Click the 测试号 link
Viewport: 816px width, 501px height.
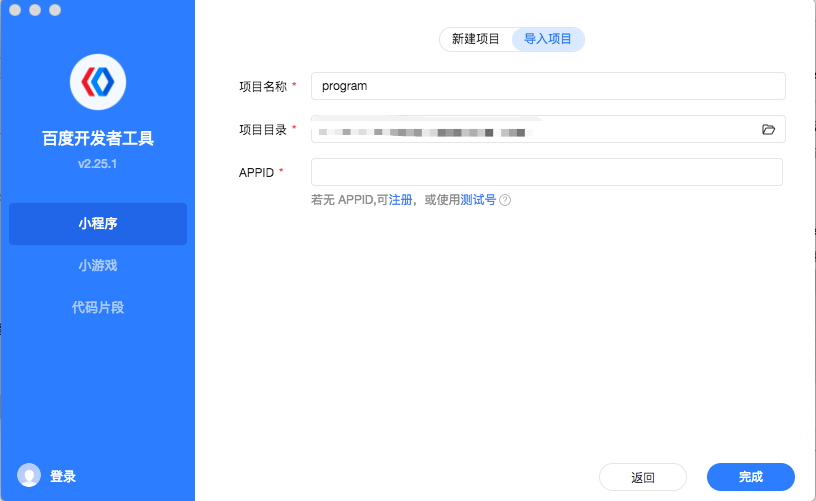tap(478, 200)
